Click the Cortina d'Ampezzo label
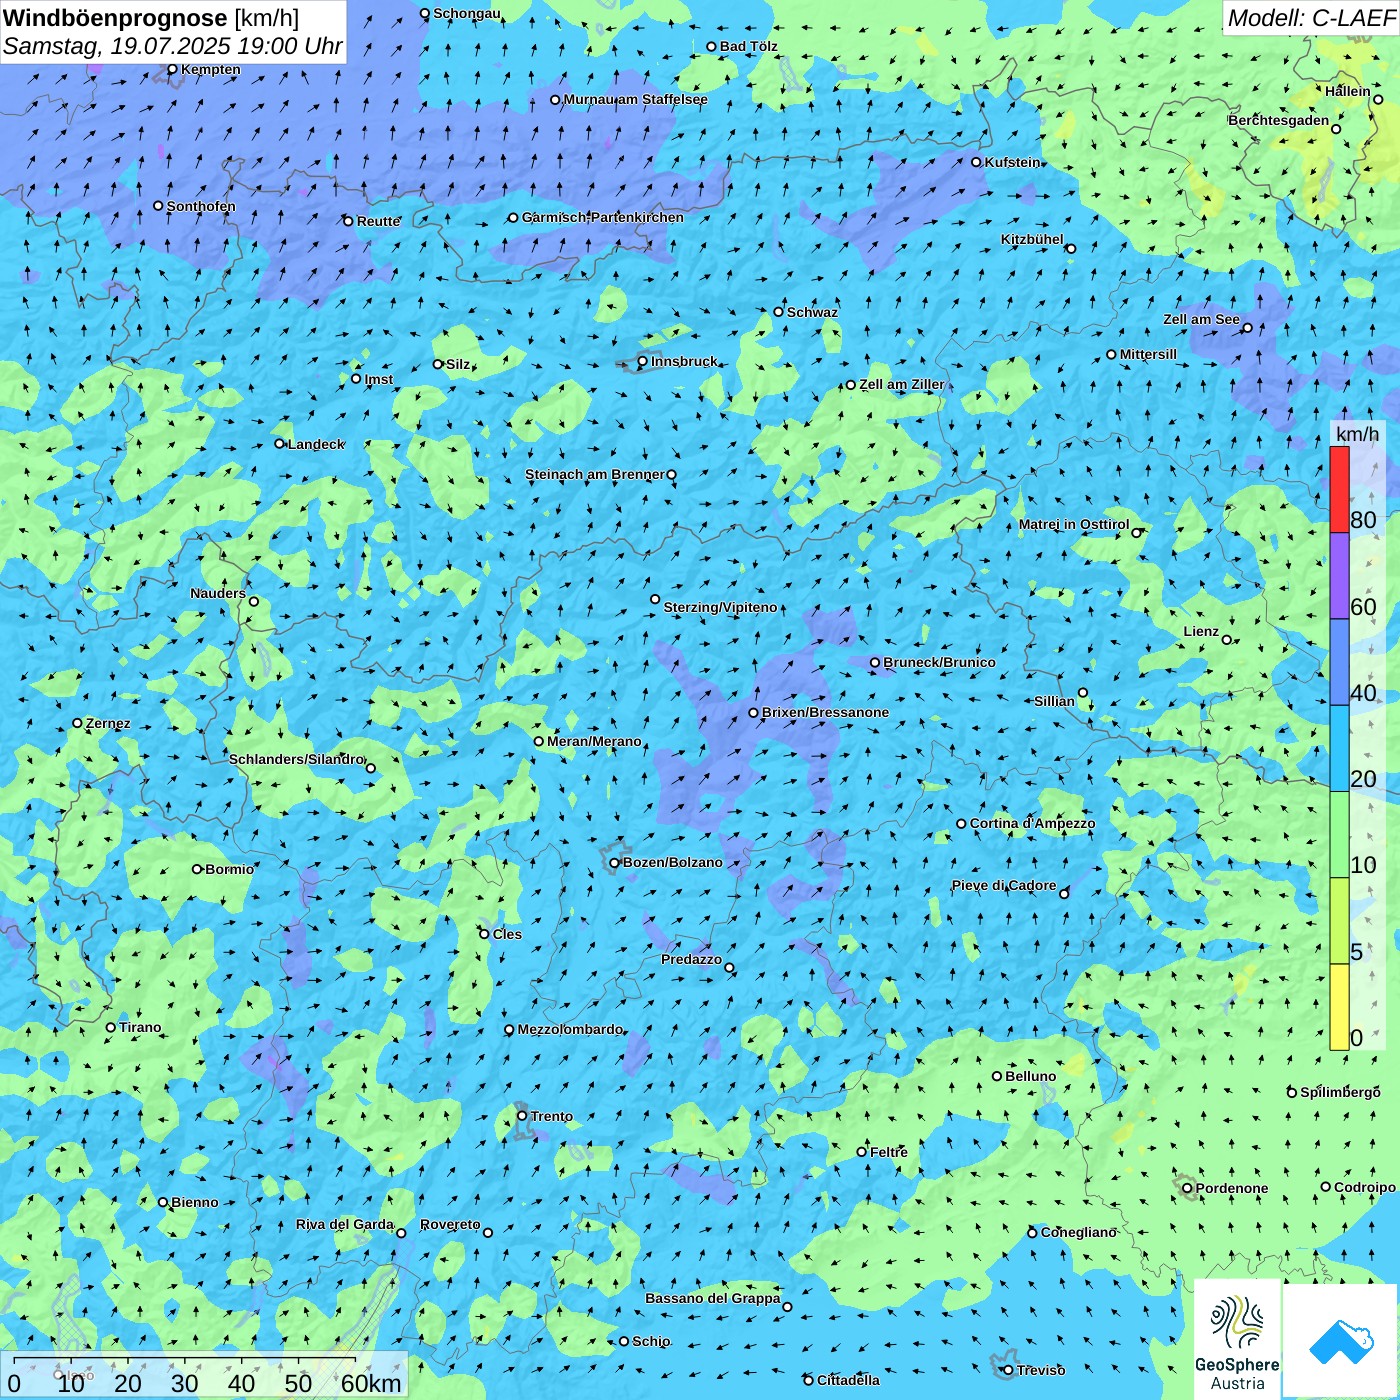 tap(1032, 823)
